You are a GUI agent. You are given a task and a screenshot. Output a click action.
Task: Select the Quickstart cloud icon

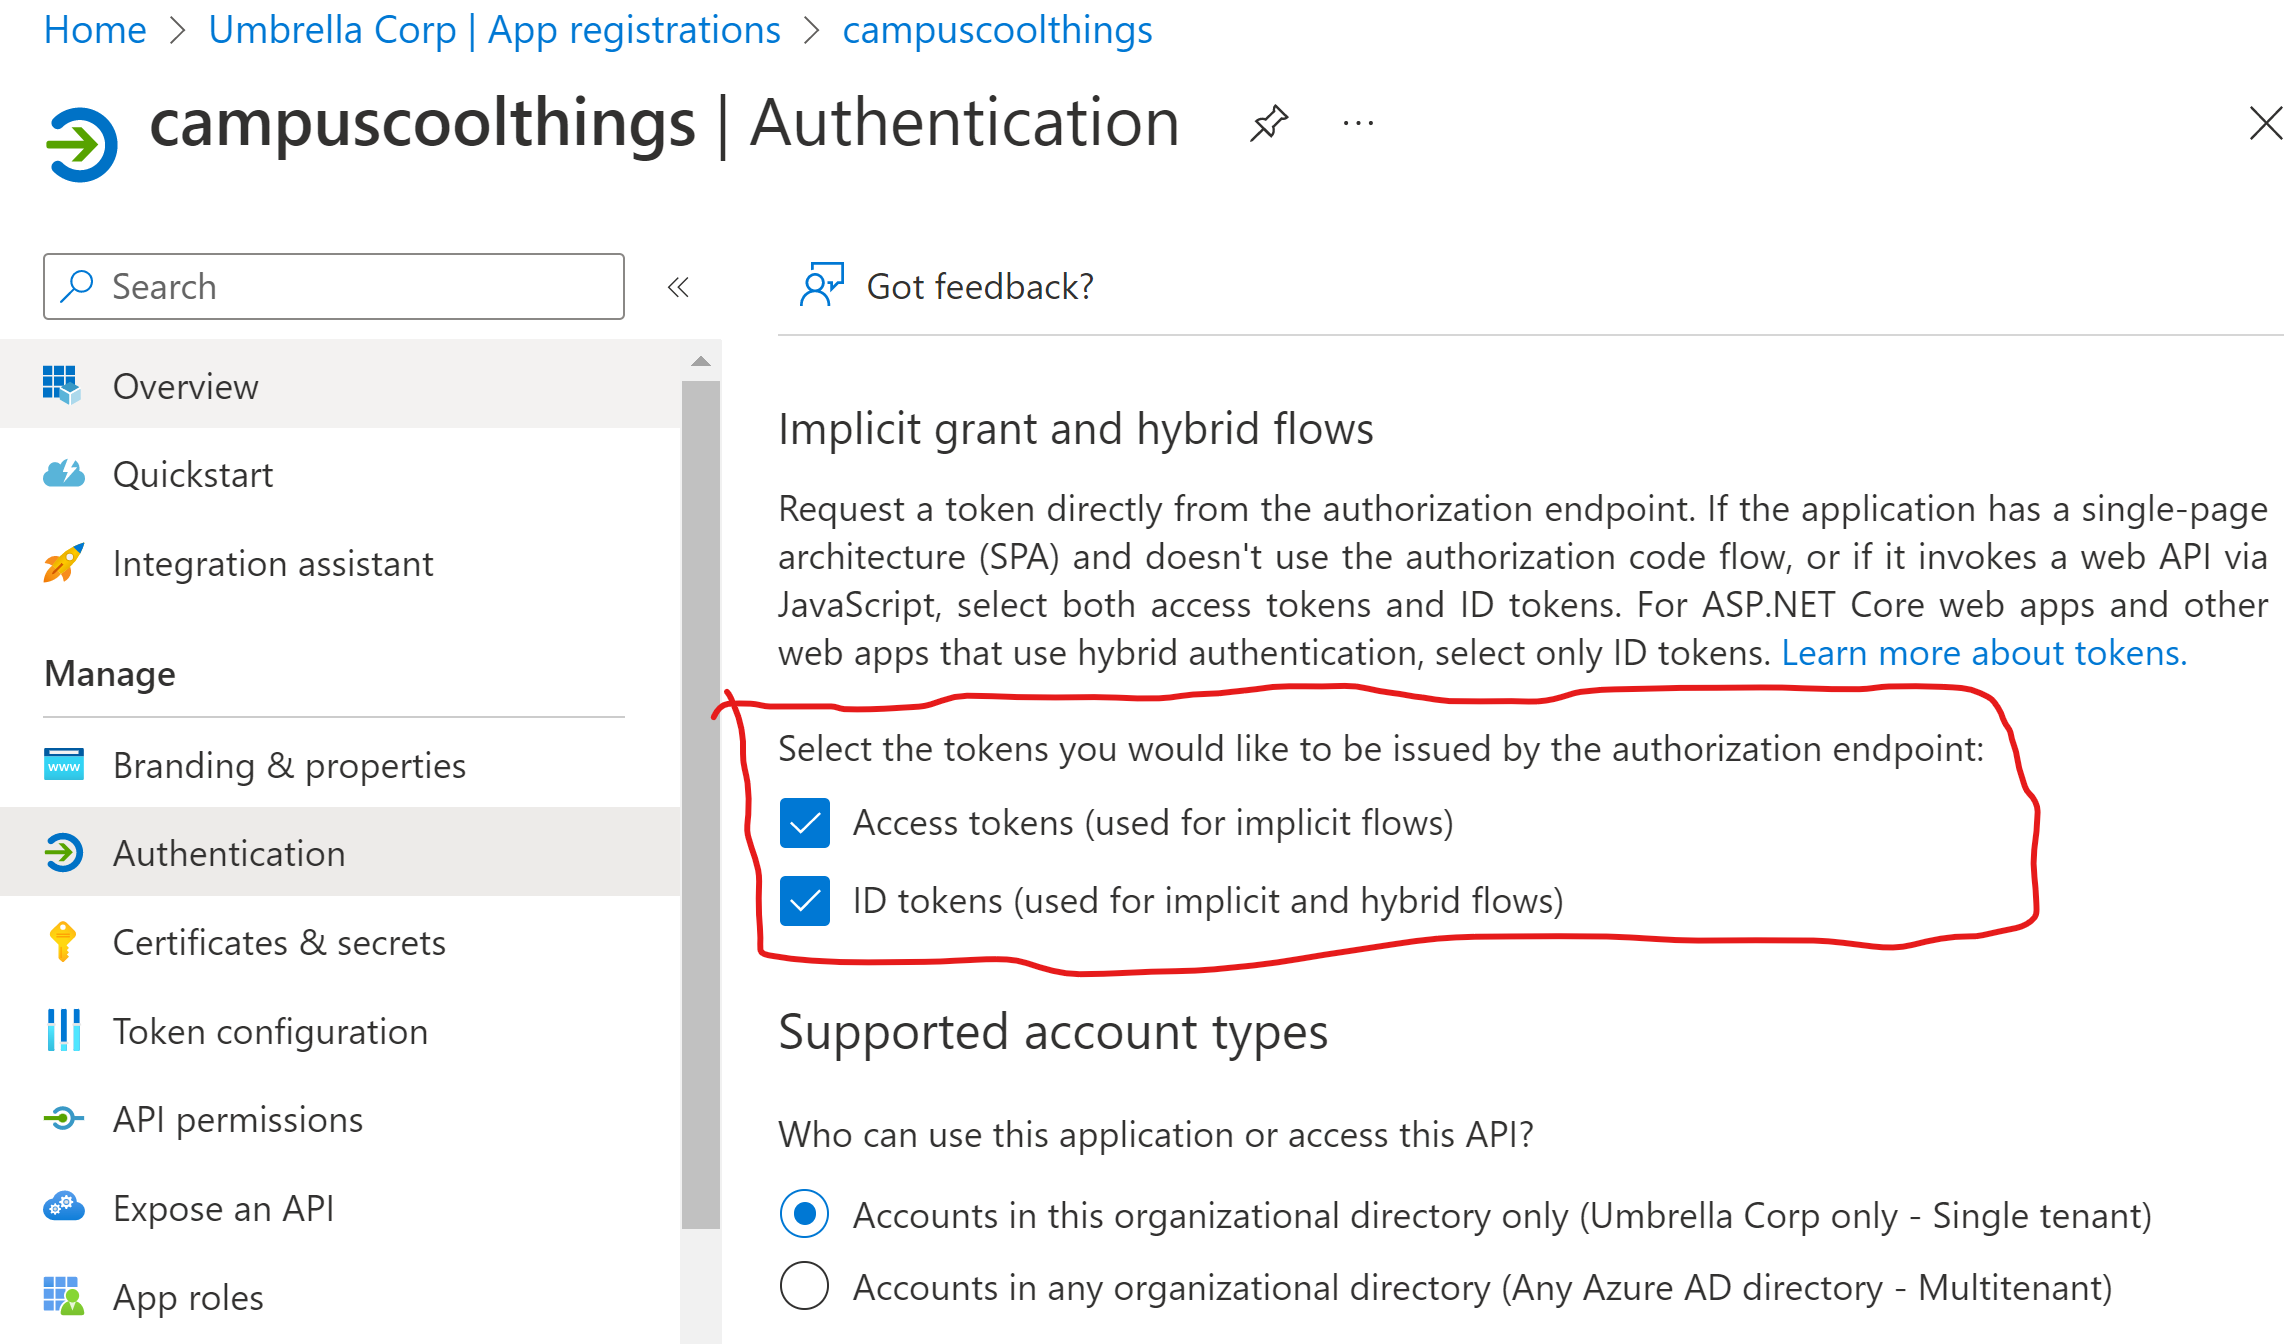coord(63,473)
